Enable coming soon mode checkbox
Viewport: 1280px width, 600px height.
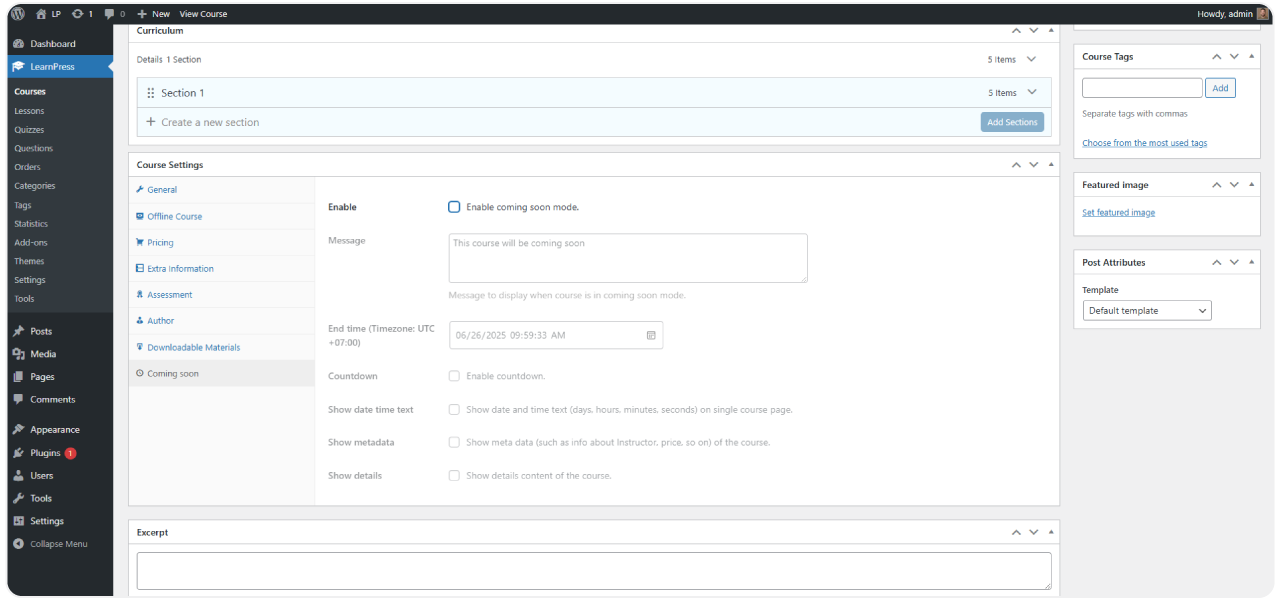click(454, 207)
